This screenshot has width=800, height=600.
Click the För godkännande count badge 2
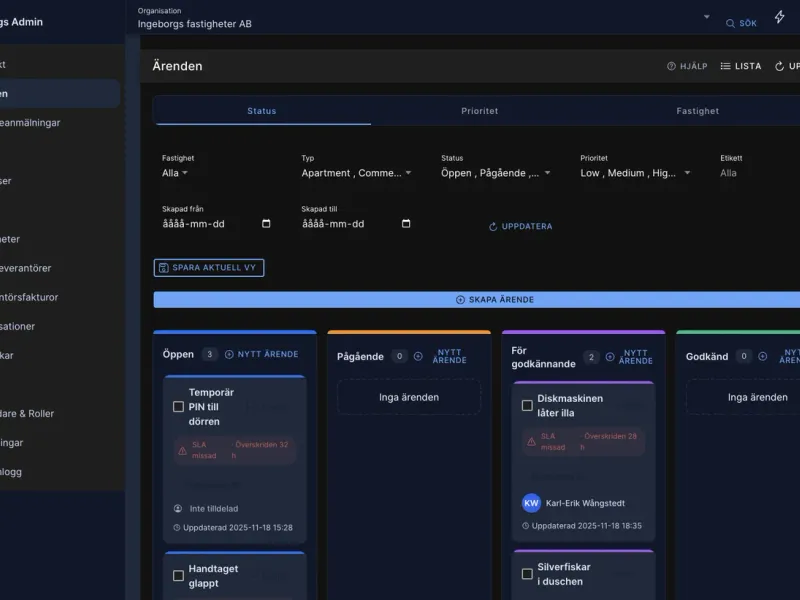pyautogui.click(x=591, y=357)
